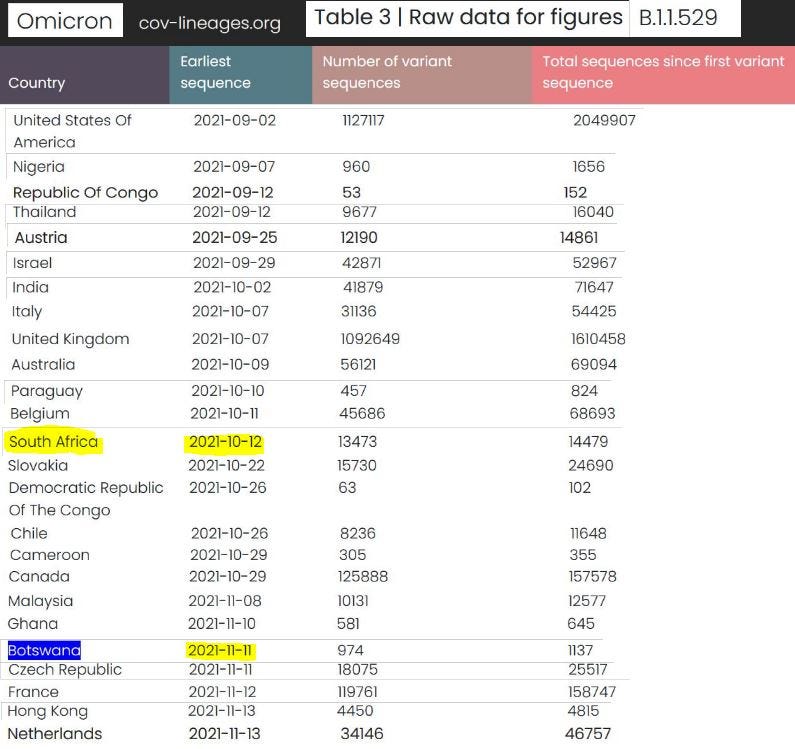The height and width of the screenshot is (749, 795).
Task: Select the Chile country cell
Action: click(x=29, y=533)
